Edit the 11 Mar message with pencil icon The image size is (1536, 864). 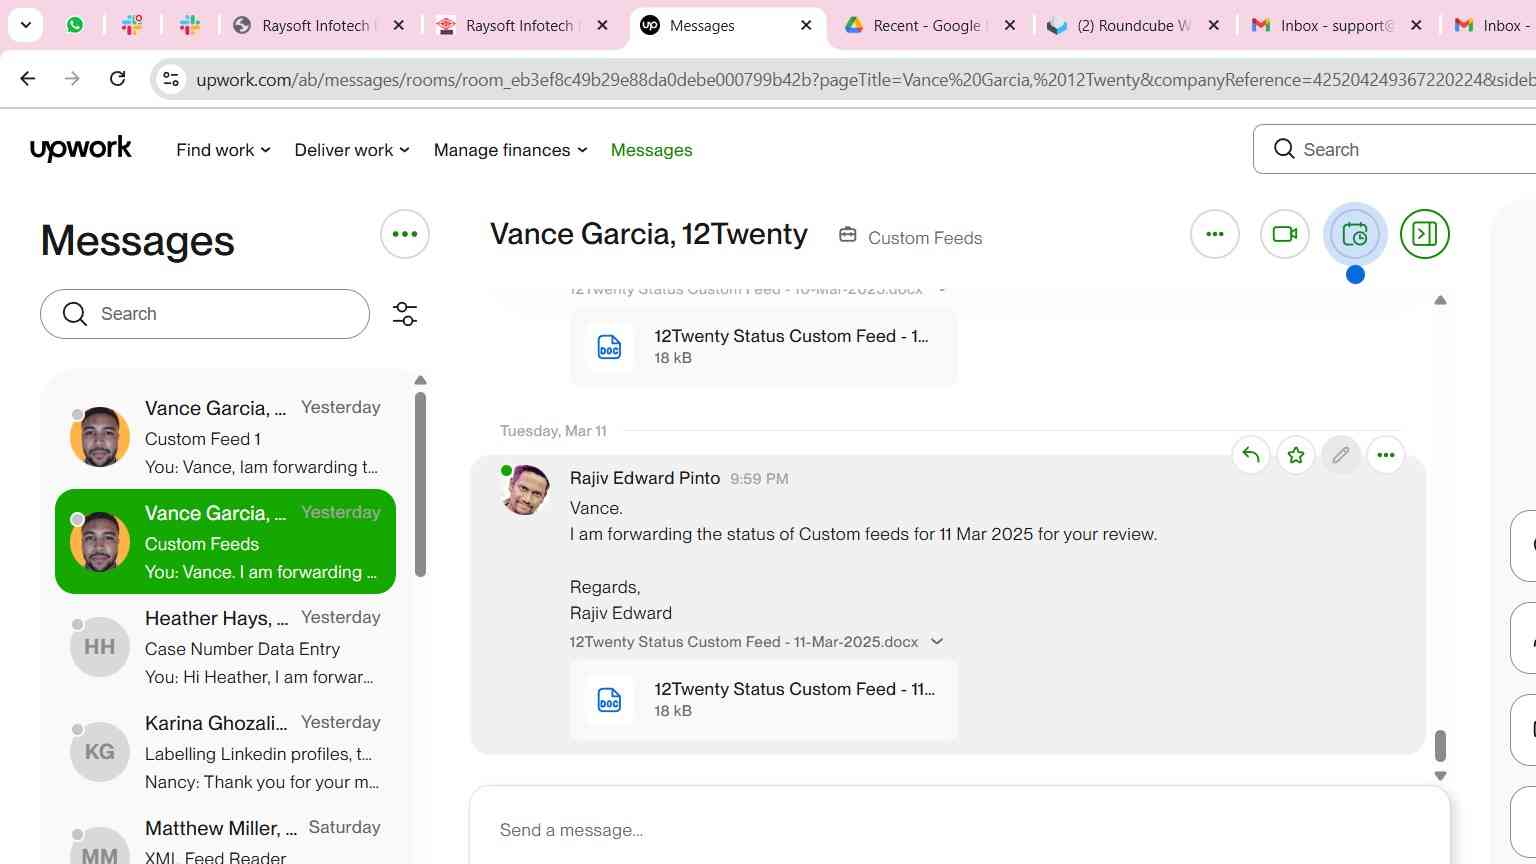click(1341, 455)
